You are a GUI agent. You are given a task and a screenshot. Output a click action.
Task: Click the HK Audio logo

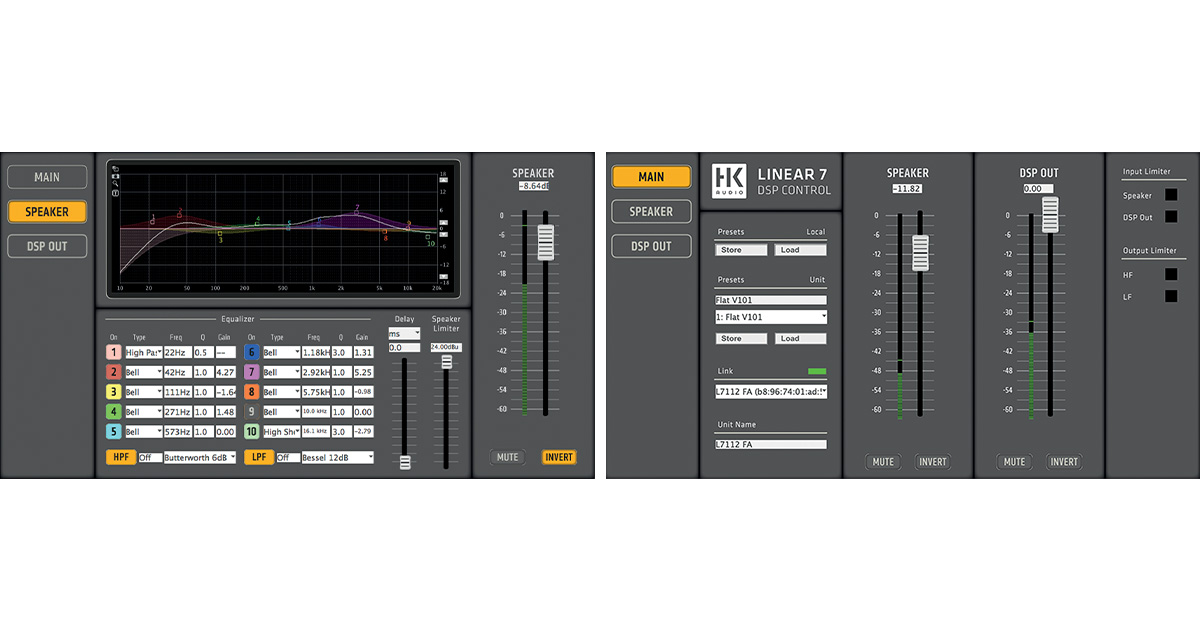729,181
